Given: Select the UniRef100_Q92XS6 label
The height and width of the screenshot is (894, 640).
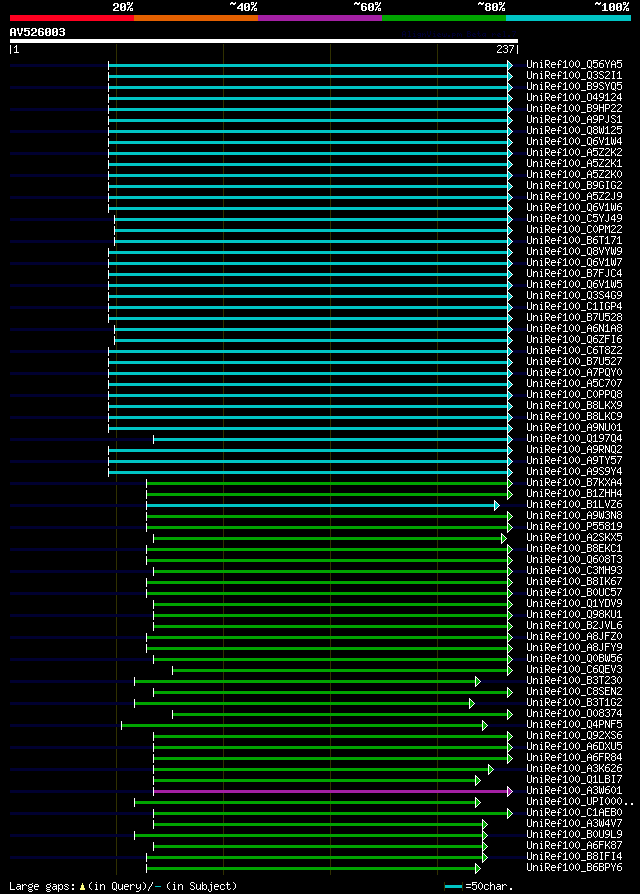Looking at the screenshot, I should tap(574, 735).
